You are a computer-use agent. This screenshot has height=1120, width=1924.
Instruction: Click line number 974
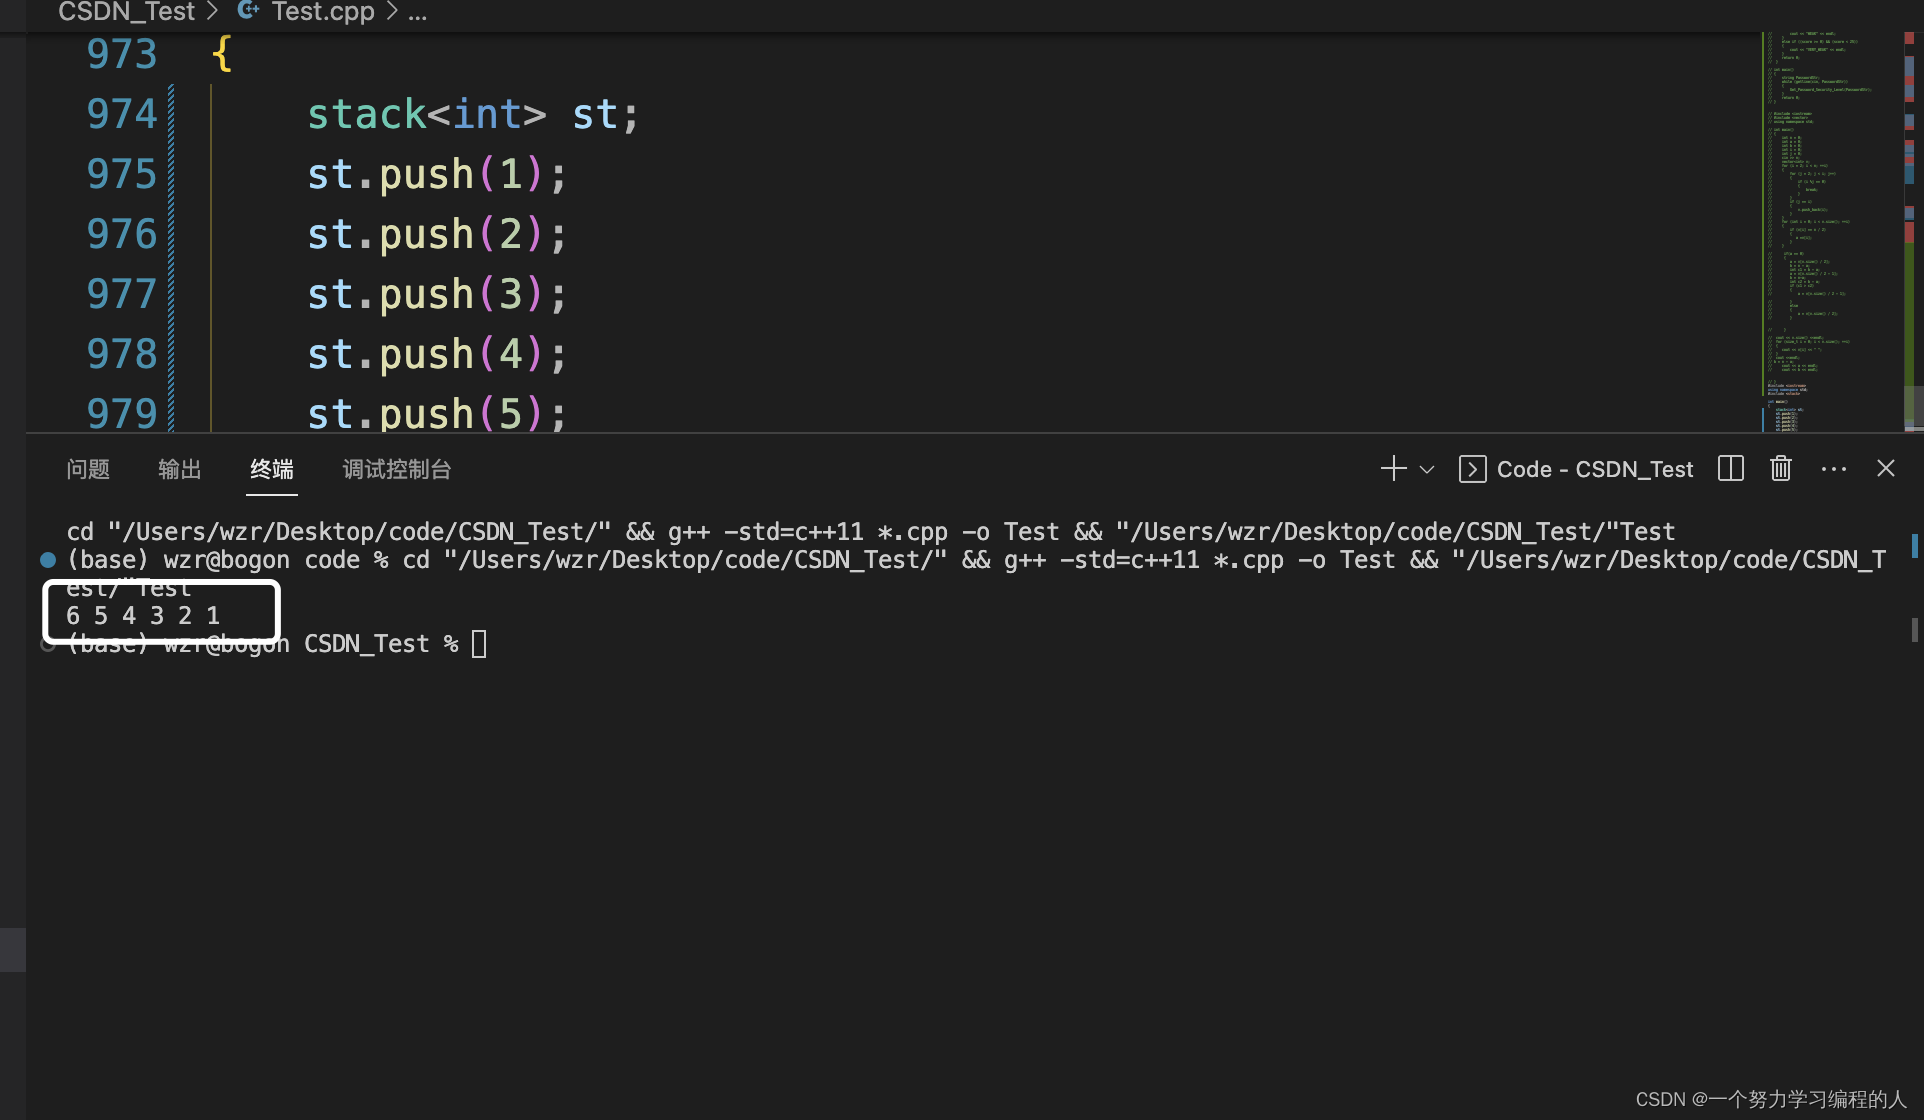pos(122,114)
